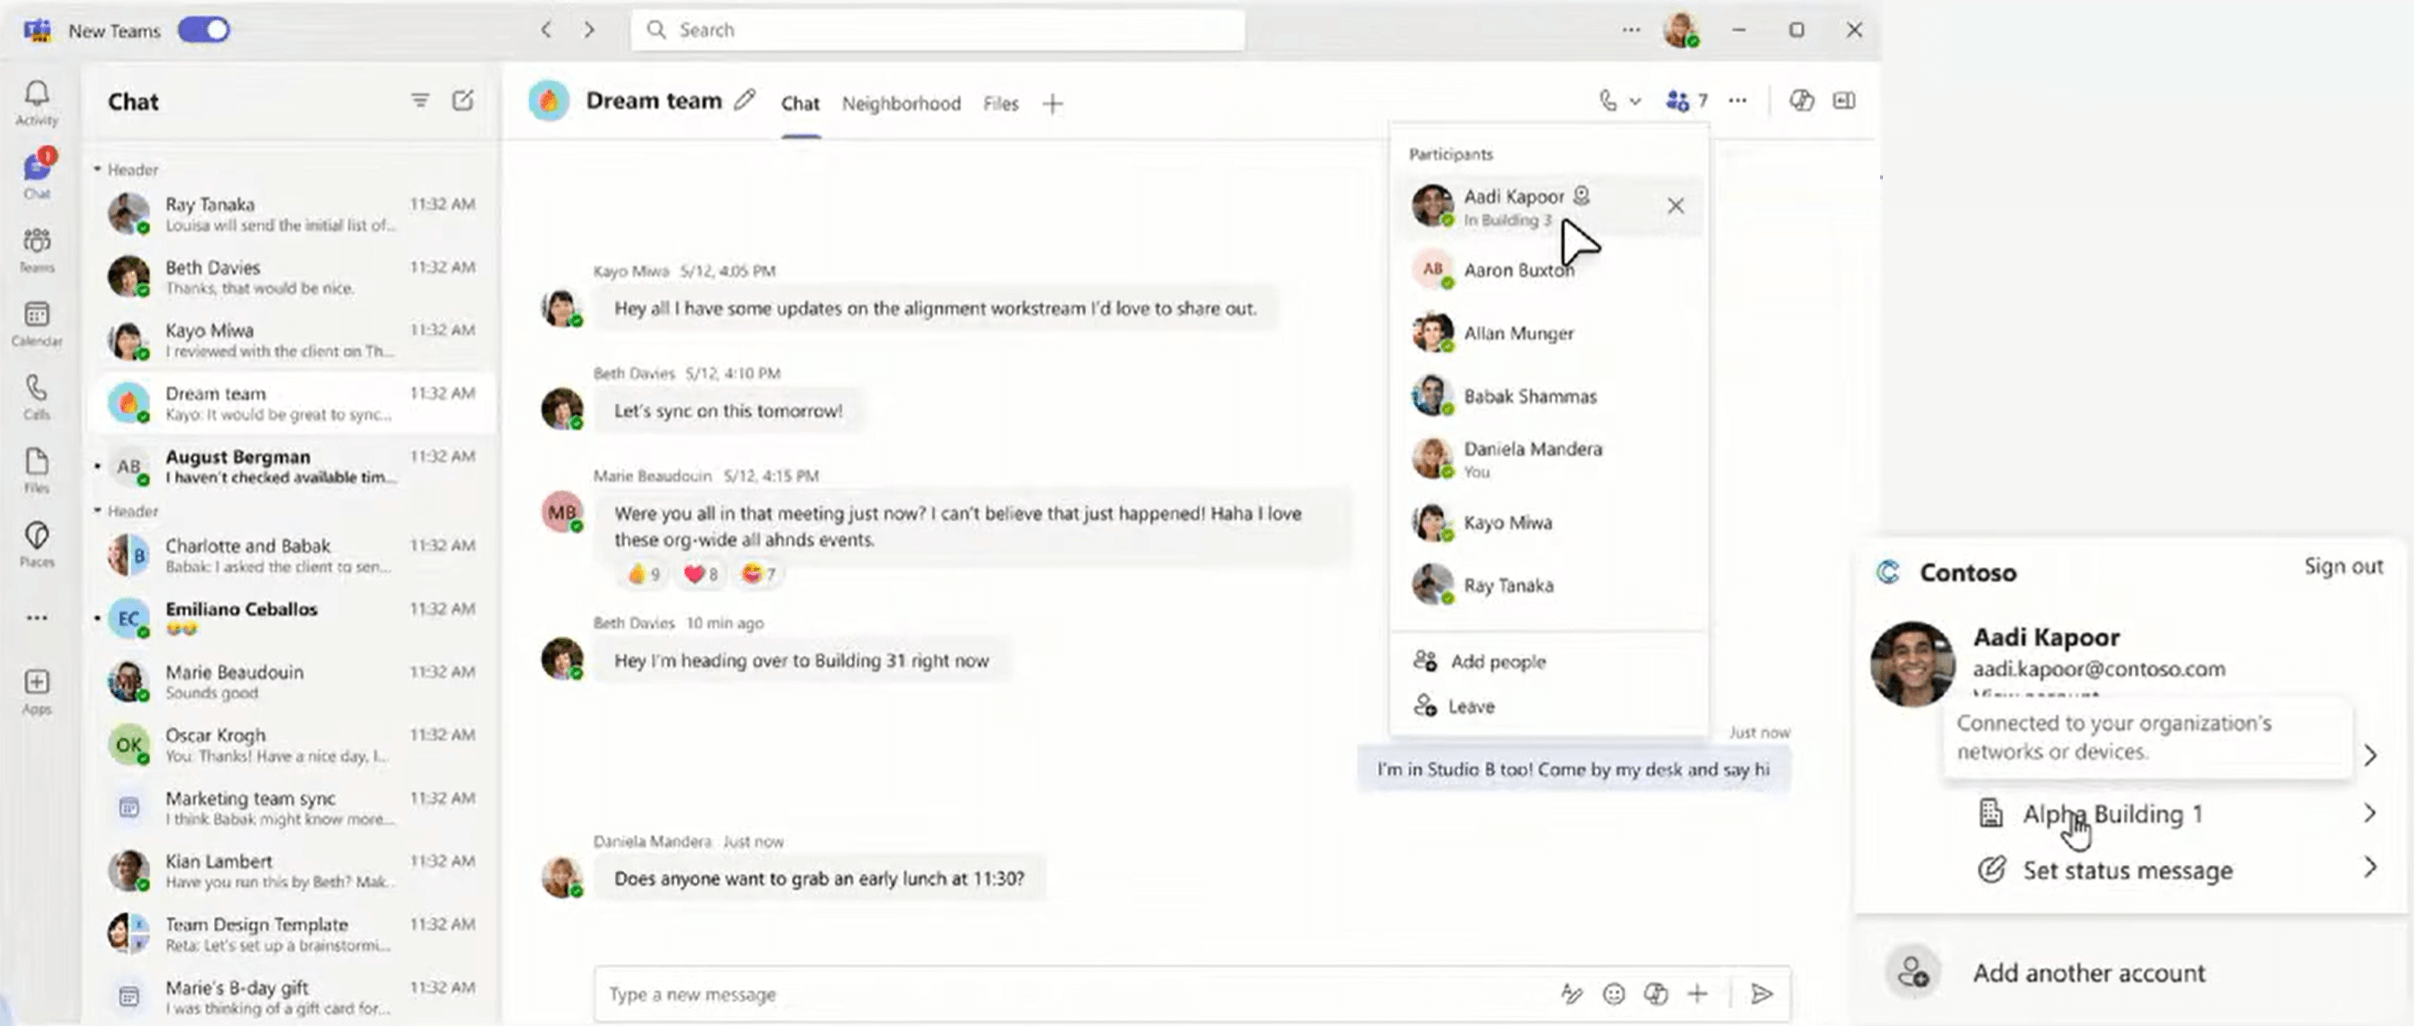The image size is (2414, 1026).
Task: Click the compose new message pencil icon
Action: point(462,100)
